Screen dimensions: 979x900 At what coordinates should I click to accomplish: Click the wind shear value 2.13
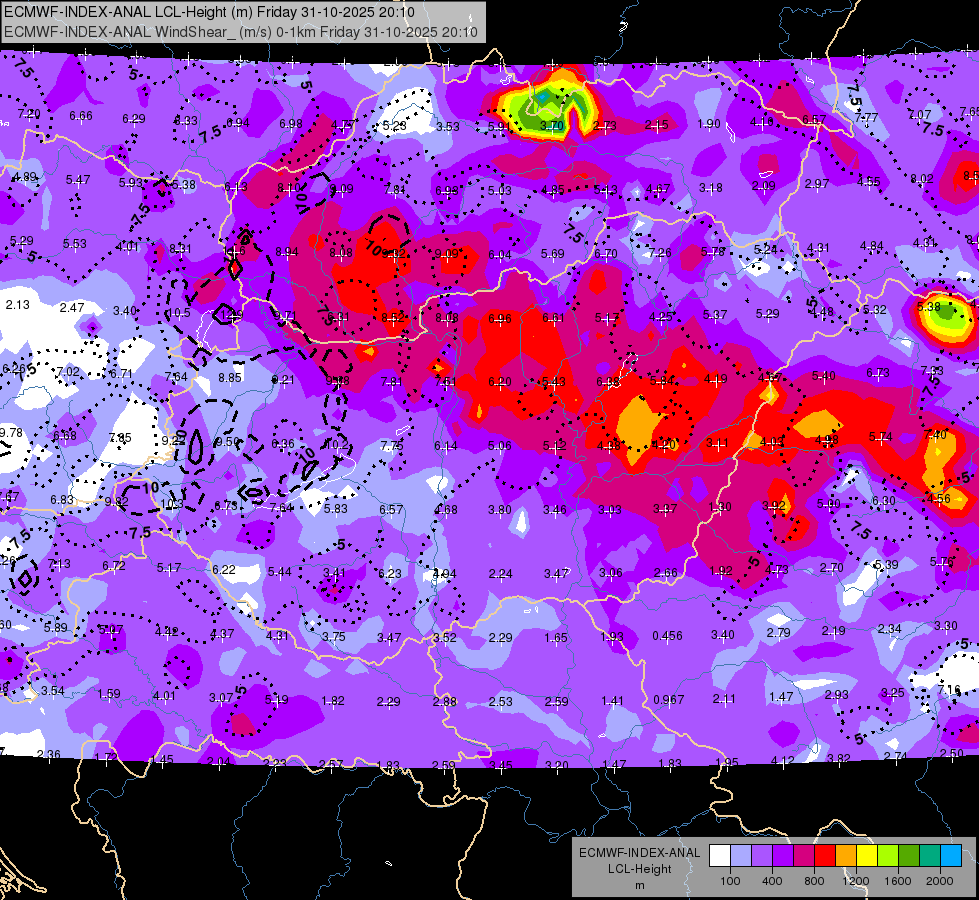click(17, 305)
